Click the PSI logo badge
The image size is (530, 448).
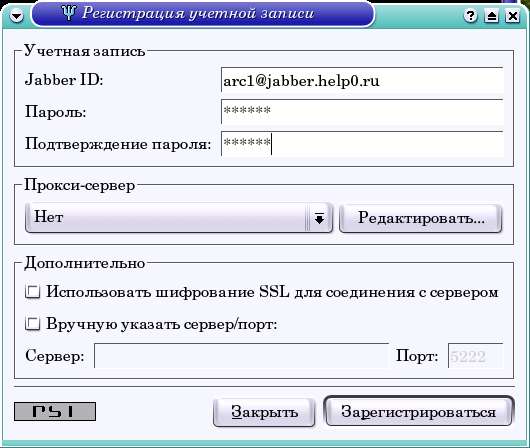(55, 411)
